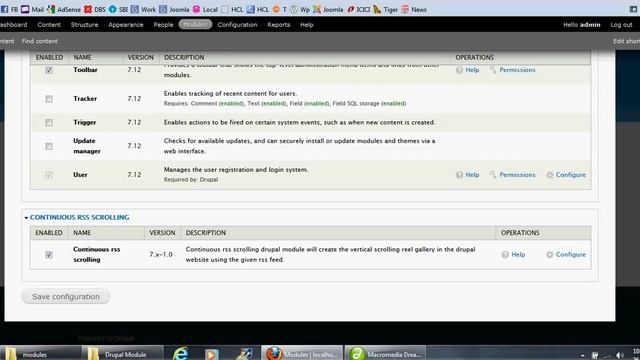Open the Permissions link for Toolbar module
This screenshot has height=360, width=640.
[517, 70]
